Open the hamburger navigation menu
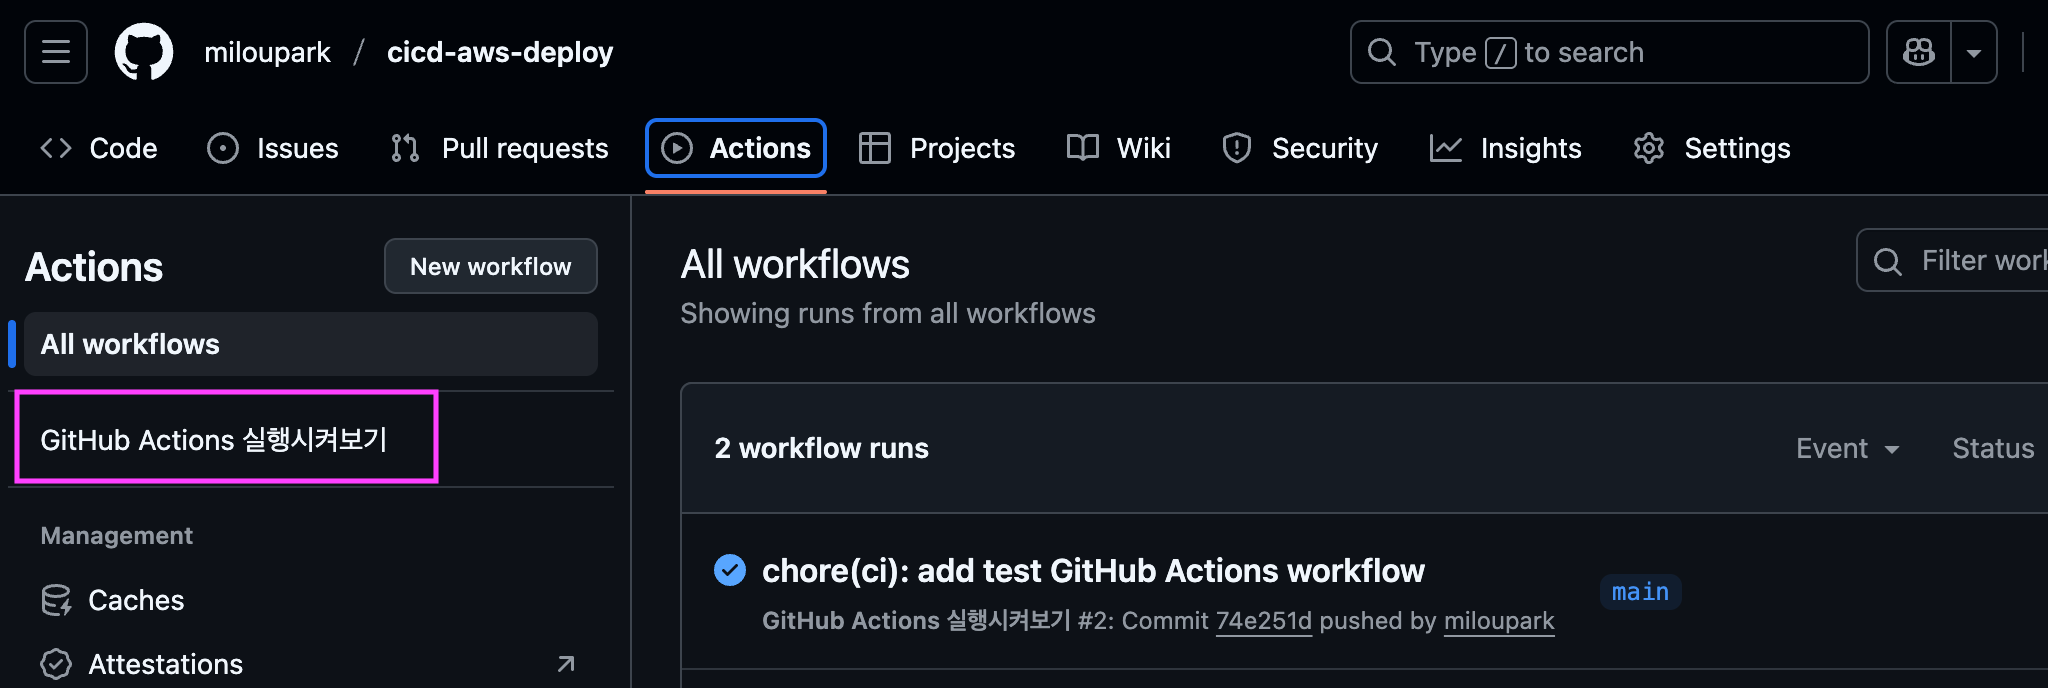Viewport: 2048px width, 688px height. pyautogui.click(x=56, y=52)
